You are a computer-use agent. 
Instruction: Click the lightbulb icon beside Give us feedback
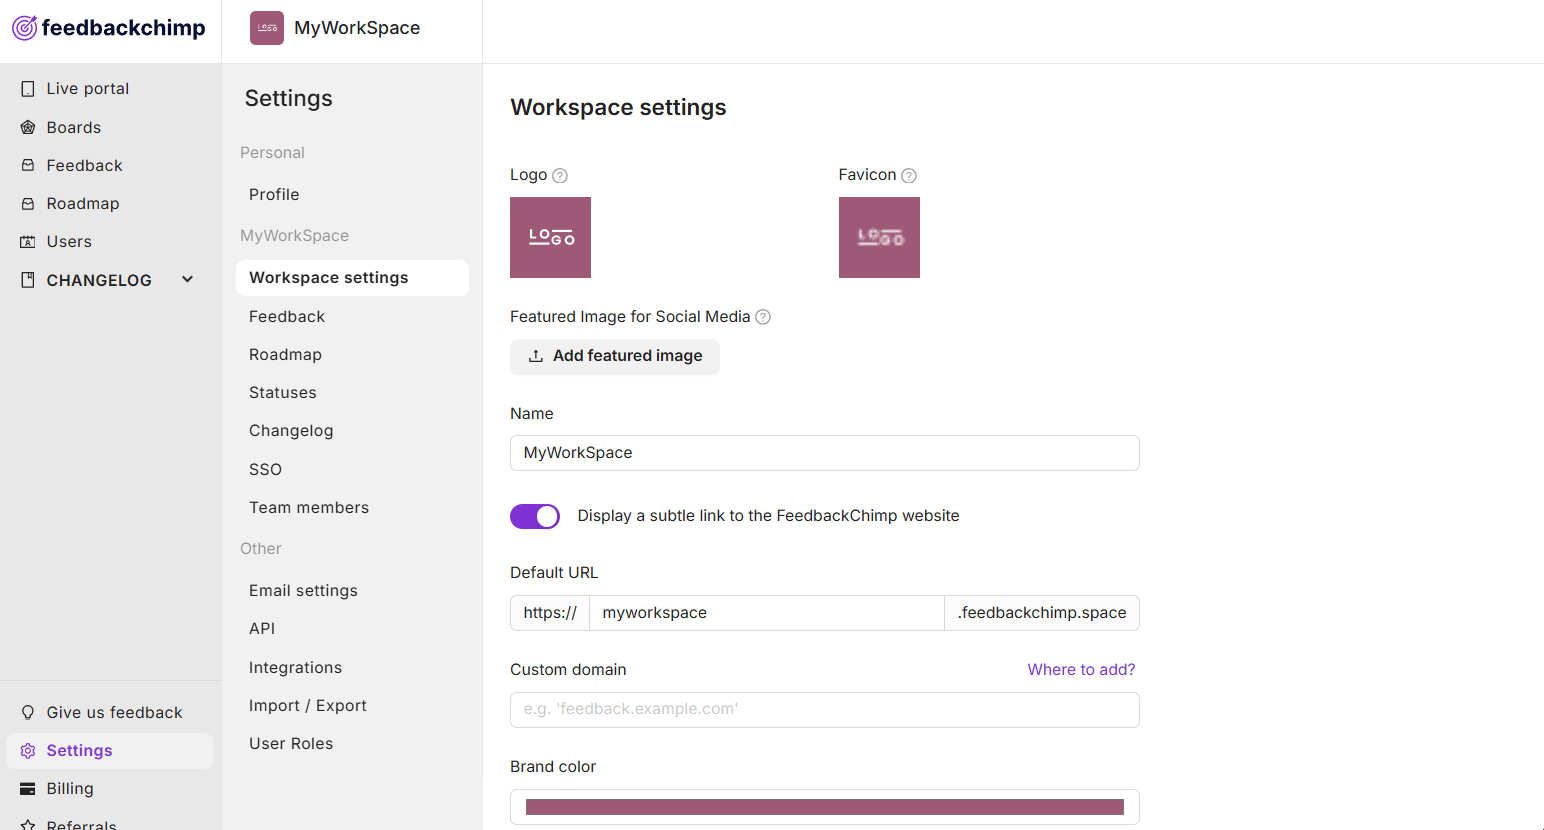[x=28, y=712]
